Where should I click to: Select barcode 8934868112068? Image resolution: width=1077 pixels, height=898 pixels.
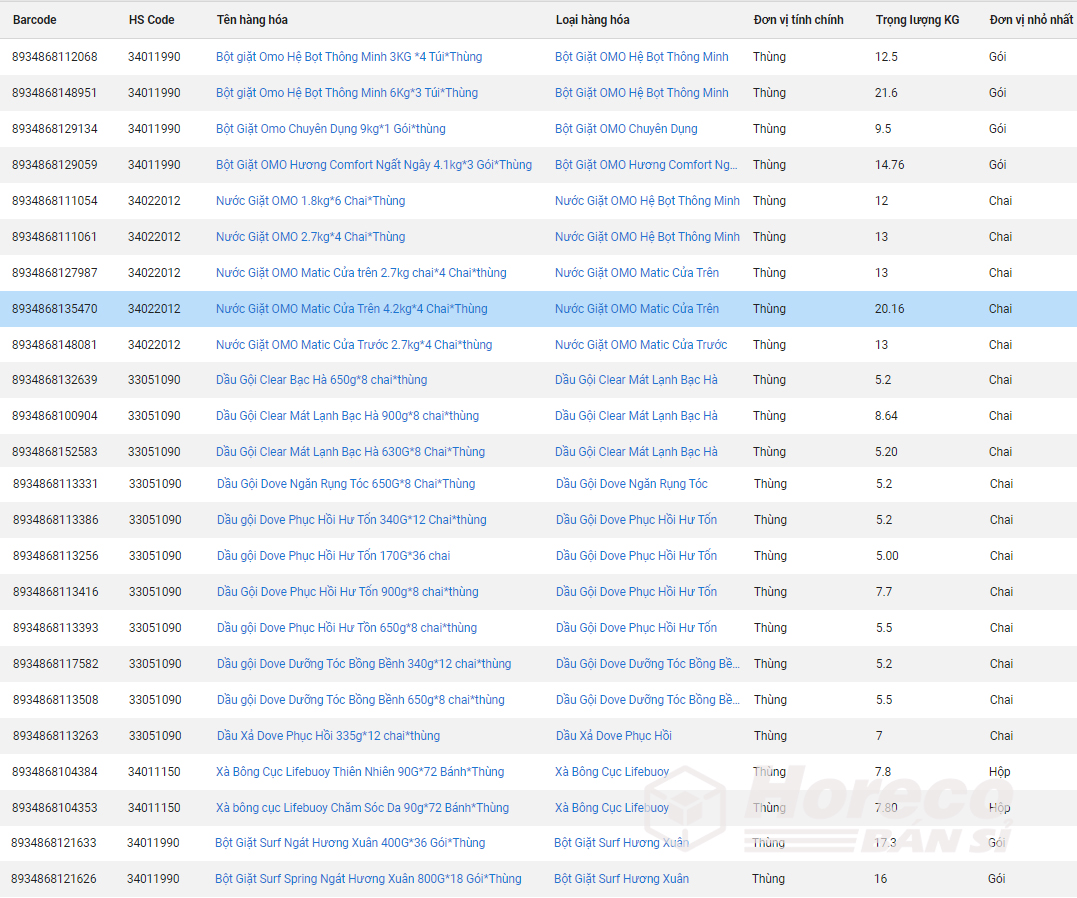(55, 57)
